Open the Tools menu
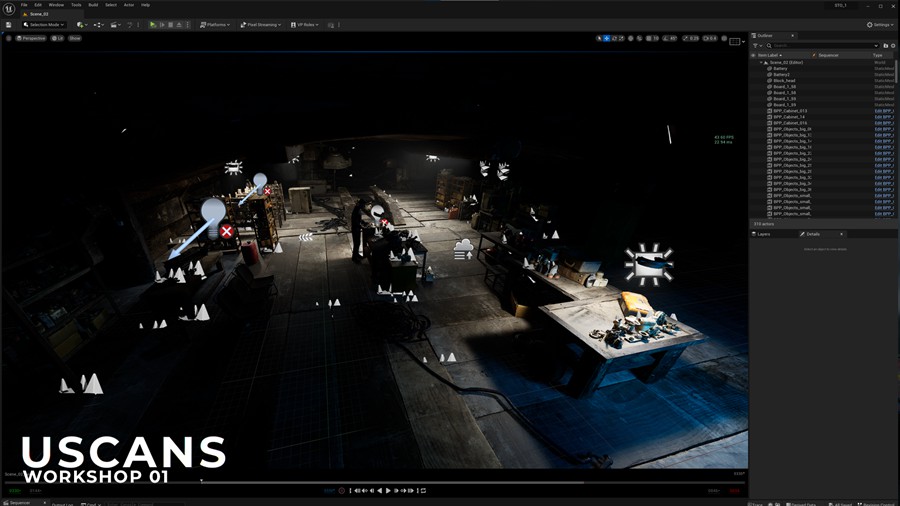 tap(76, 5)
